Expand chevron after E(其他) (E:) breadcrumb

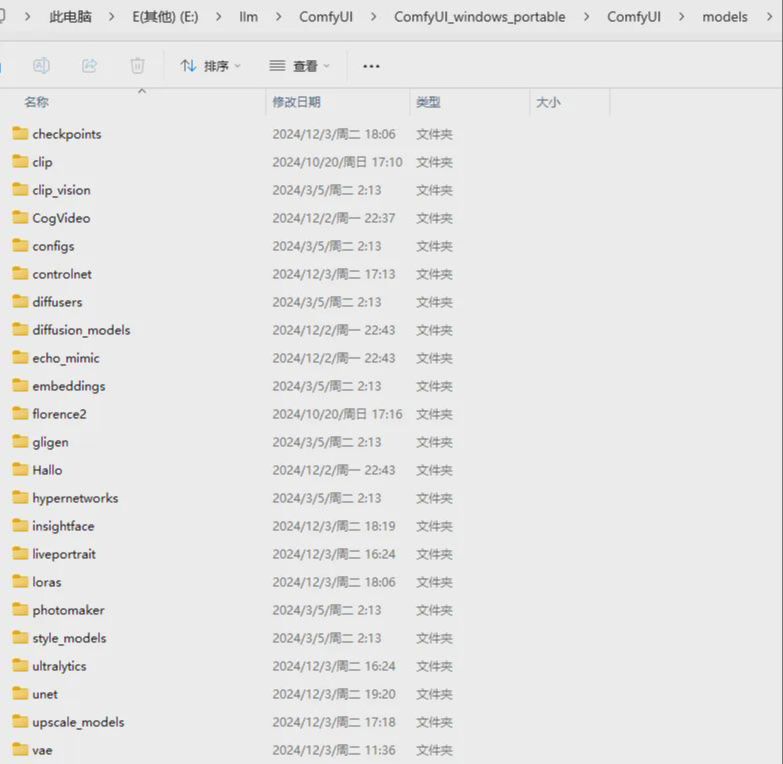point(219,17)
